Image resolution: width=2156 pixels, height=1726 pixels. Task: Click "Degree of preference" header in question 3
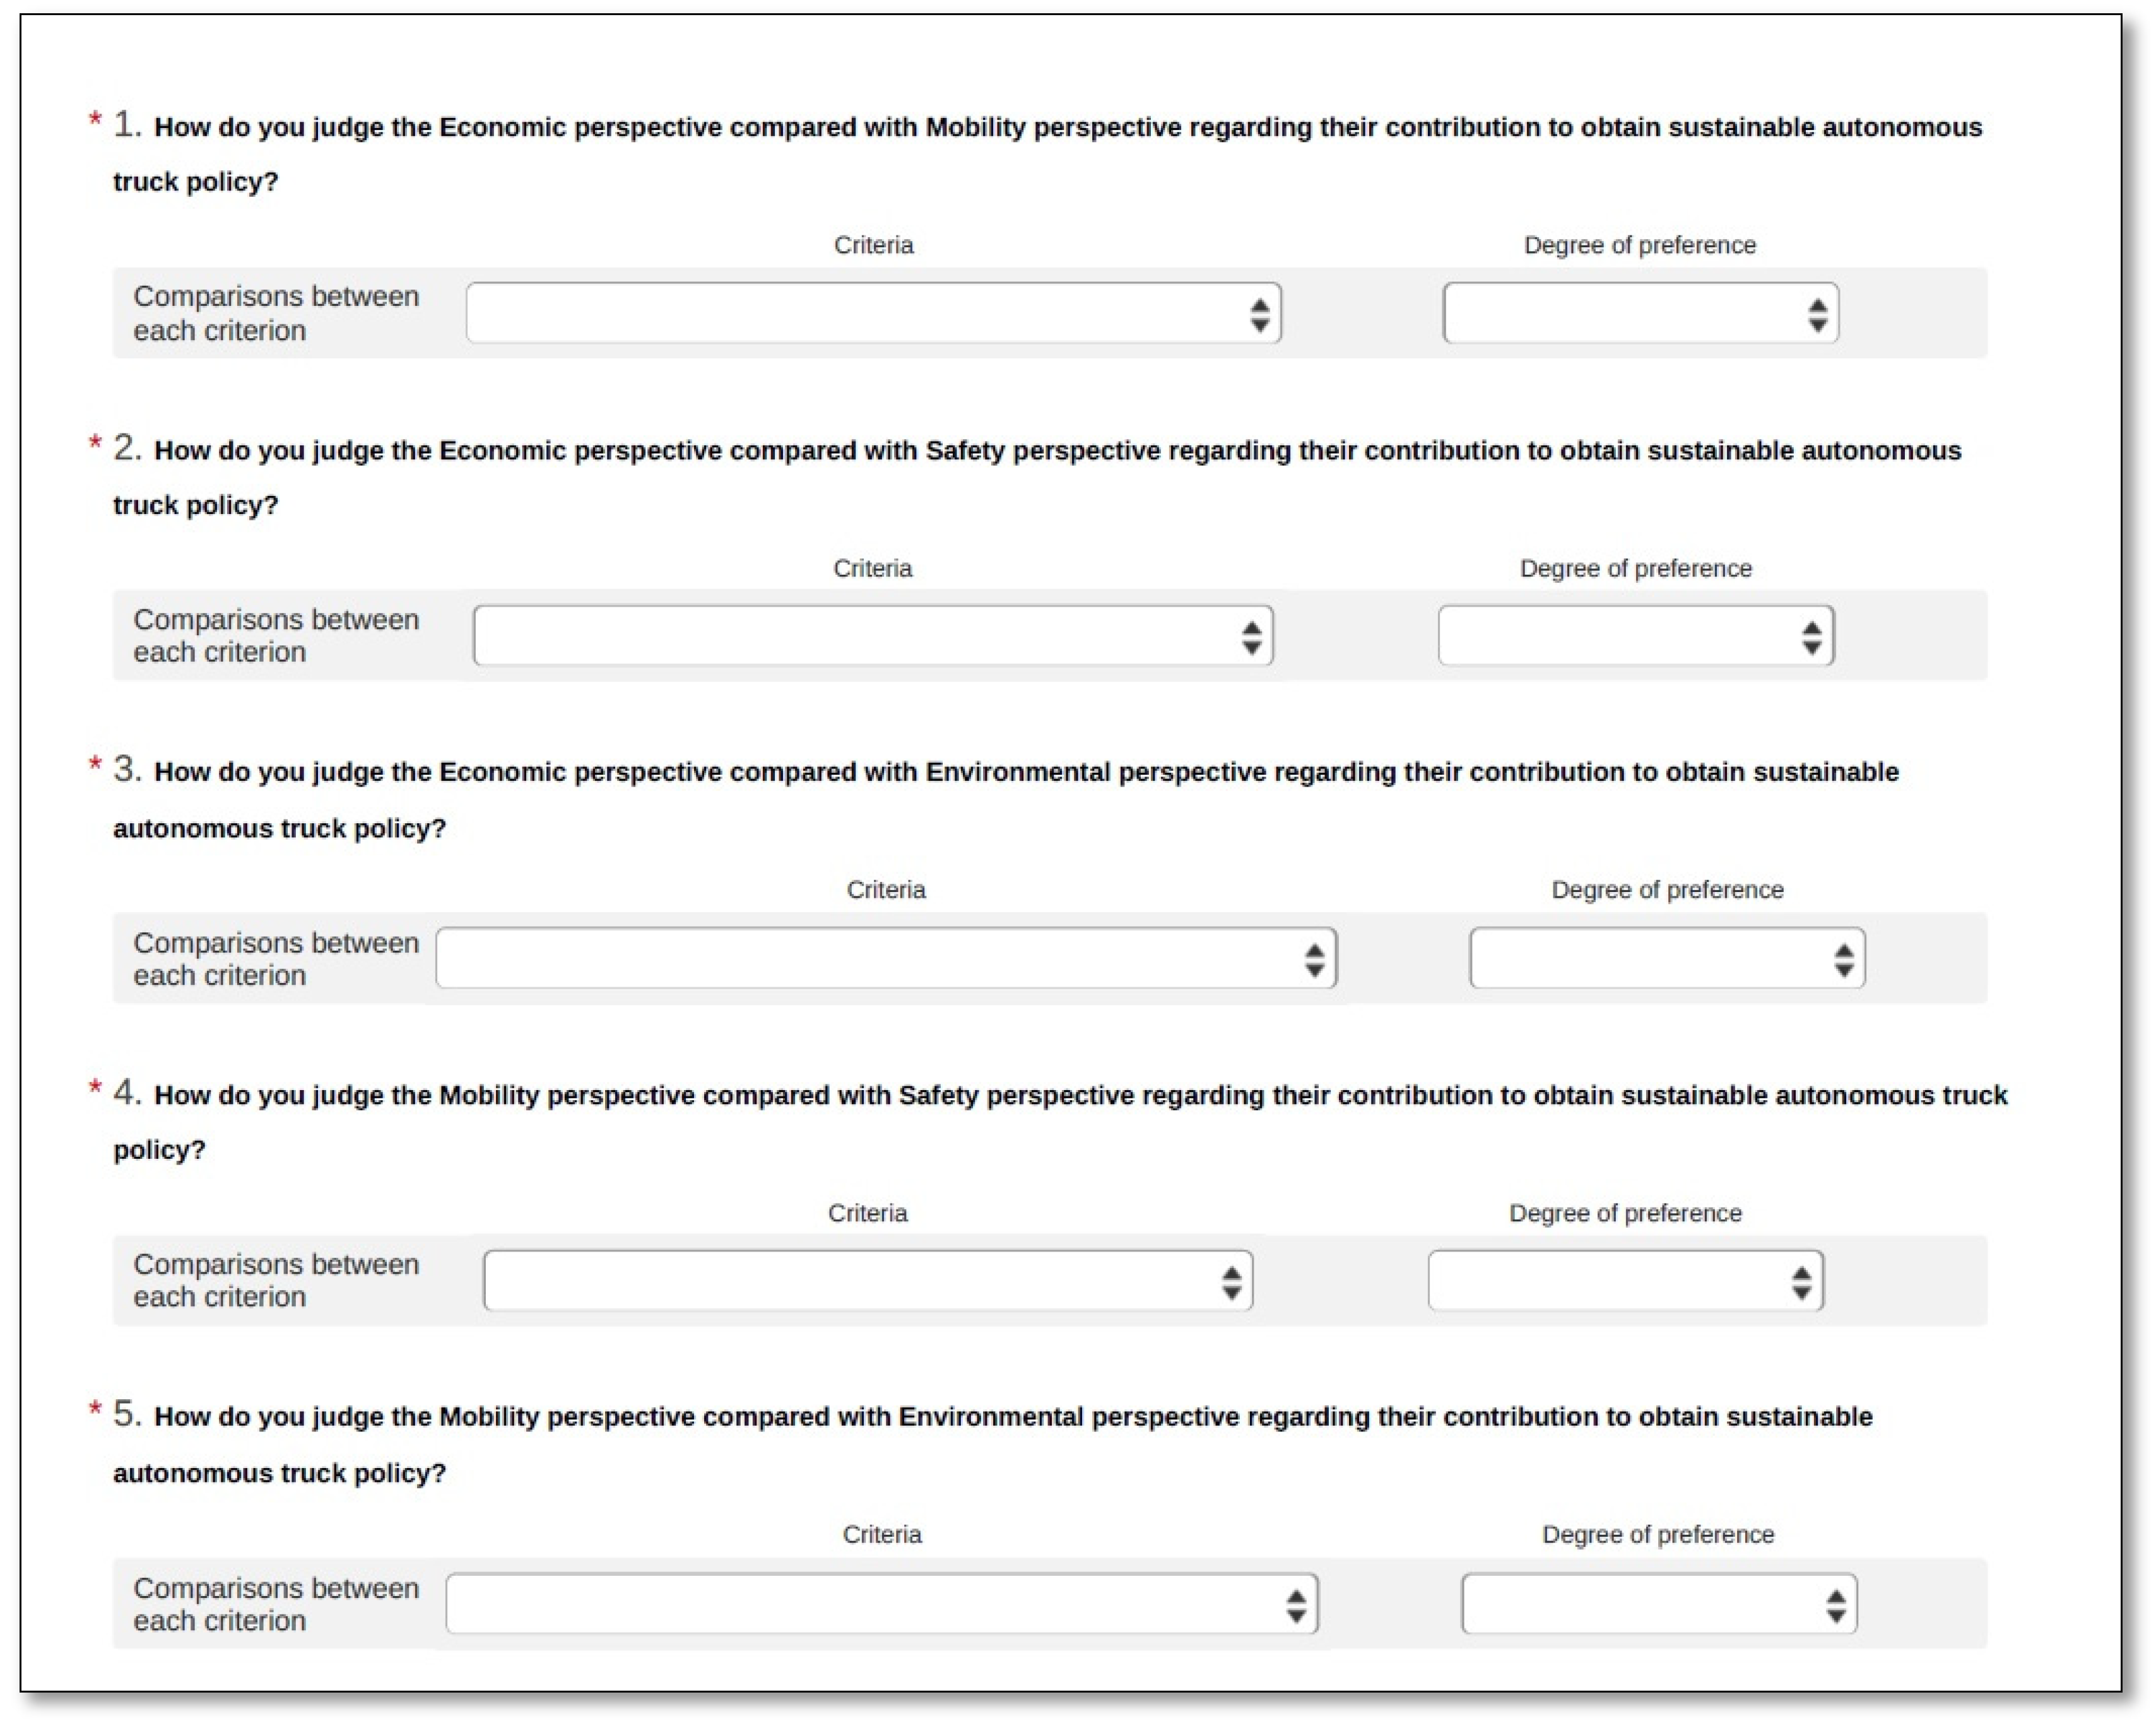1667,890
